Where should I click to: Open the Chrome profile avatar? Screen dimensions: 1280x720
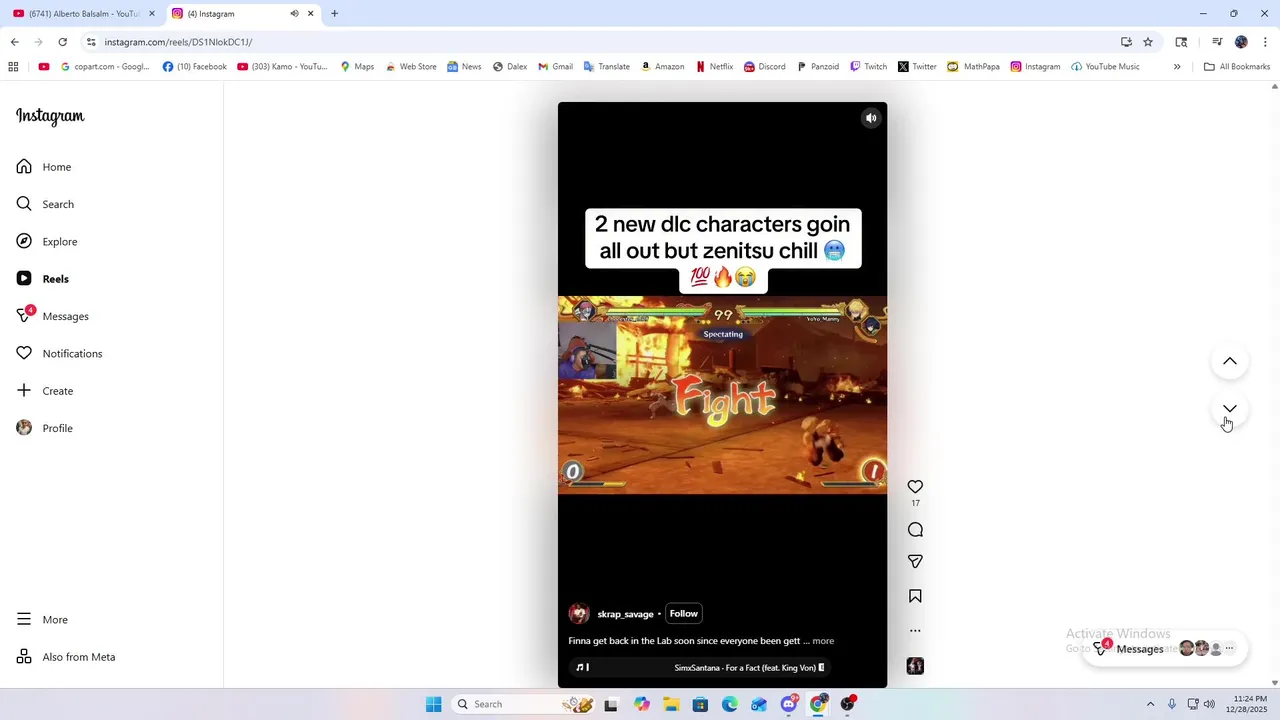point(1241,42)
